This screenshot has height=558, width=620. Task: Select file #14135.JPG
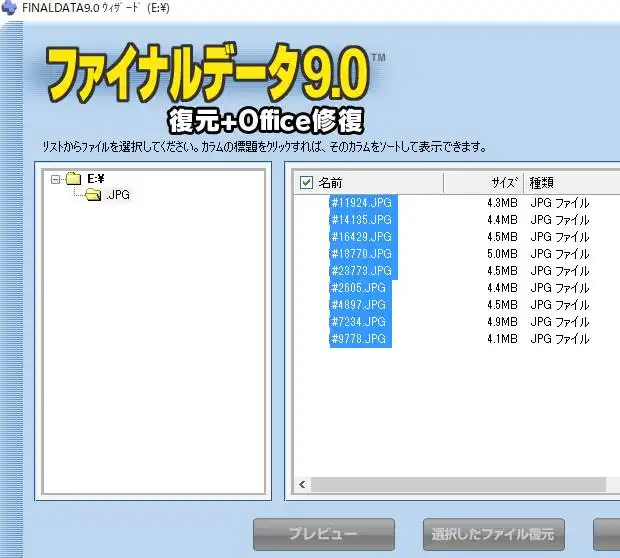[x=363, y=220]
